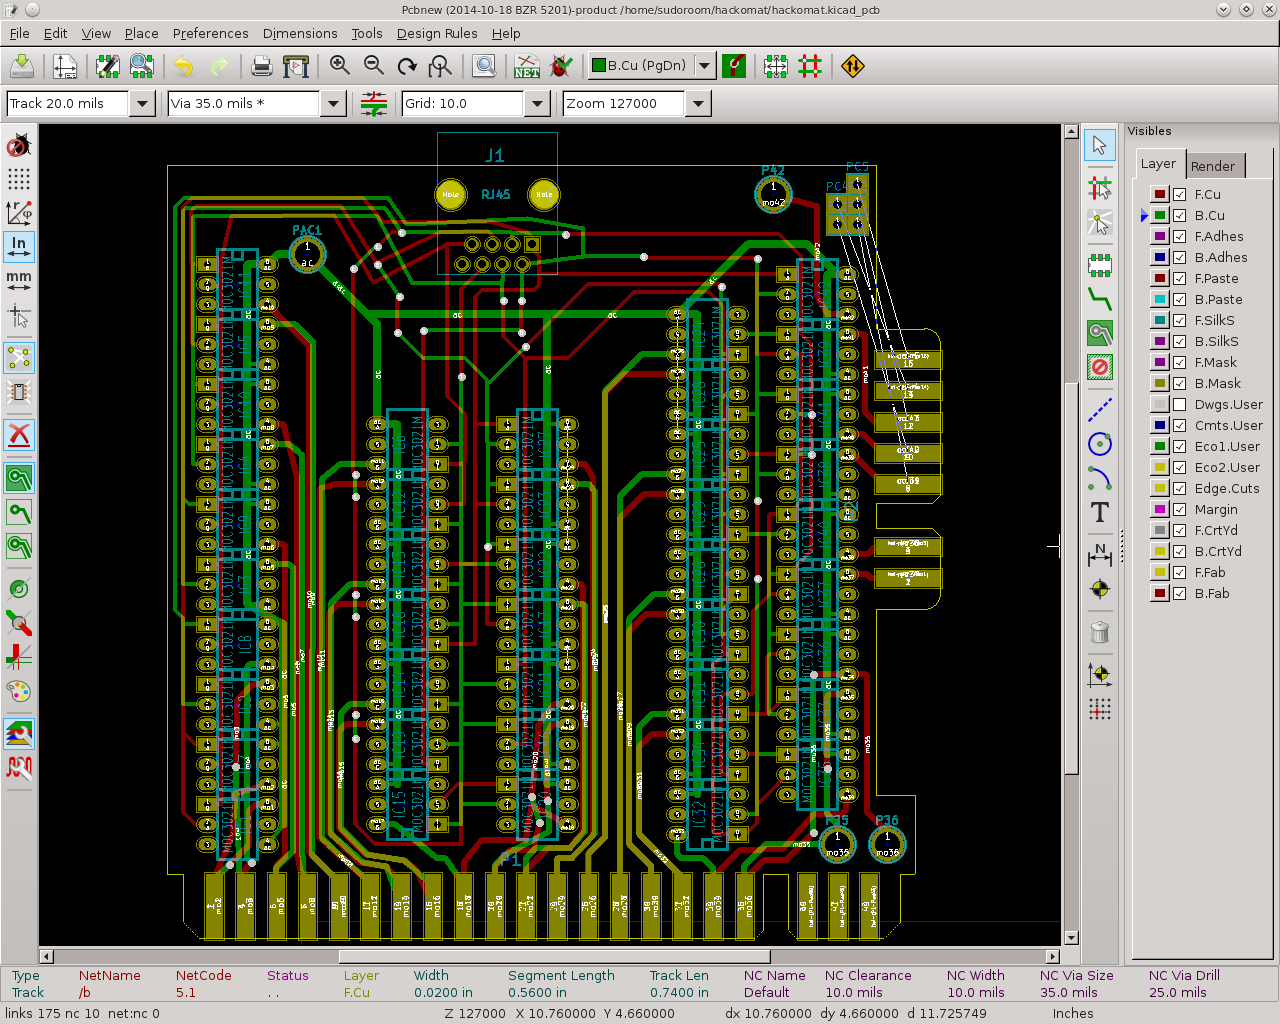Open the Via 35.0 mils dropdown
Viewport: 1280px width, 1024px height.
333,103
